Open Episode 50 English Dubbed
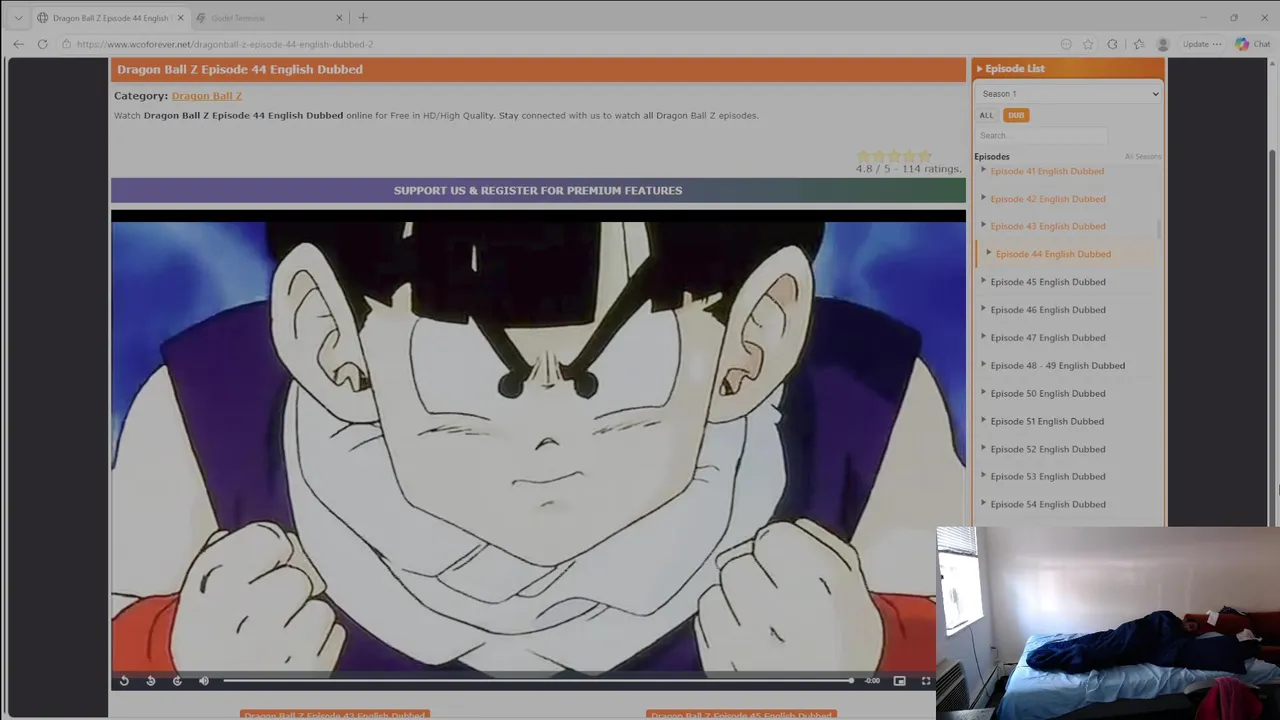Image resolution: width=1280 pixels, height=720 pixels. coord(1047,393)
